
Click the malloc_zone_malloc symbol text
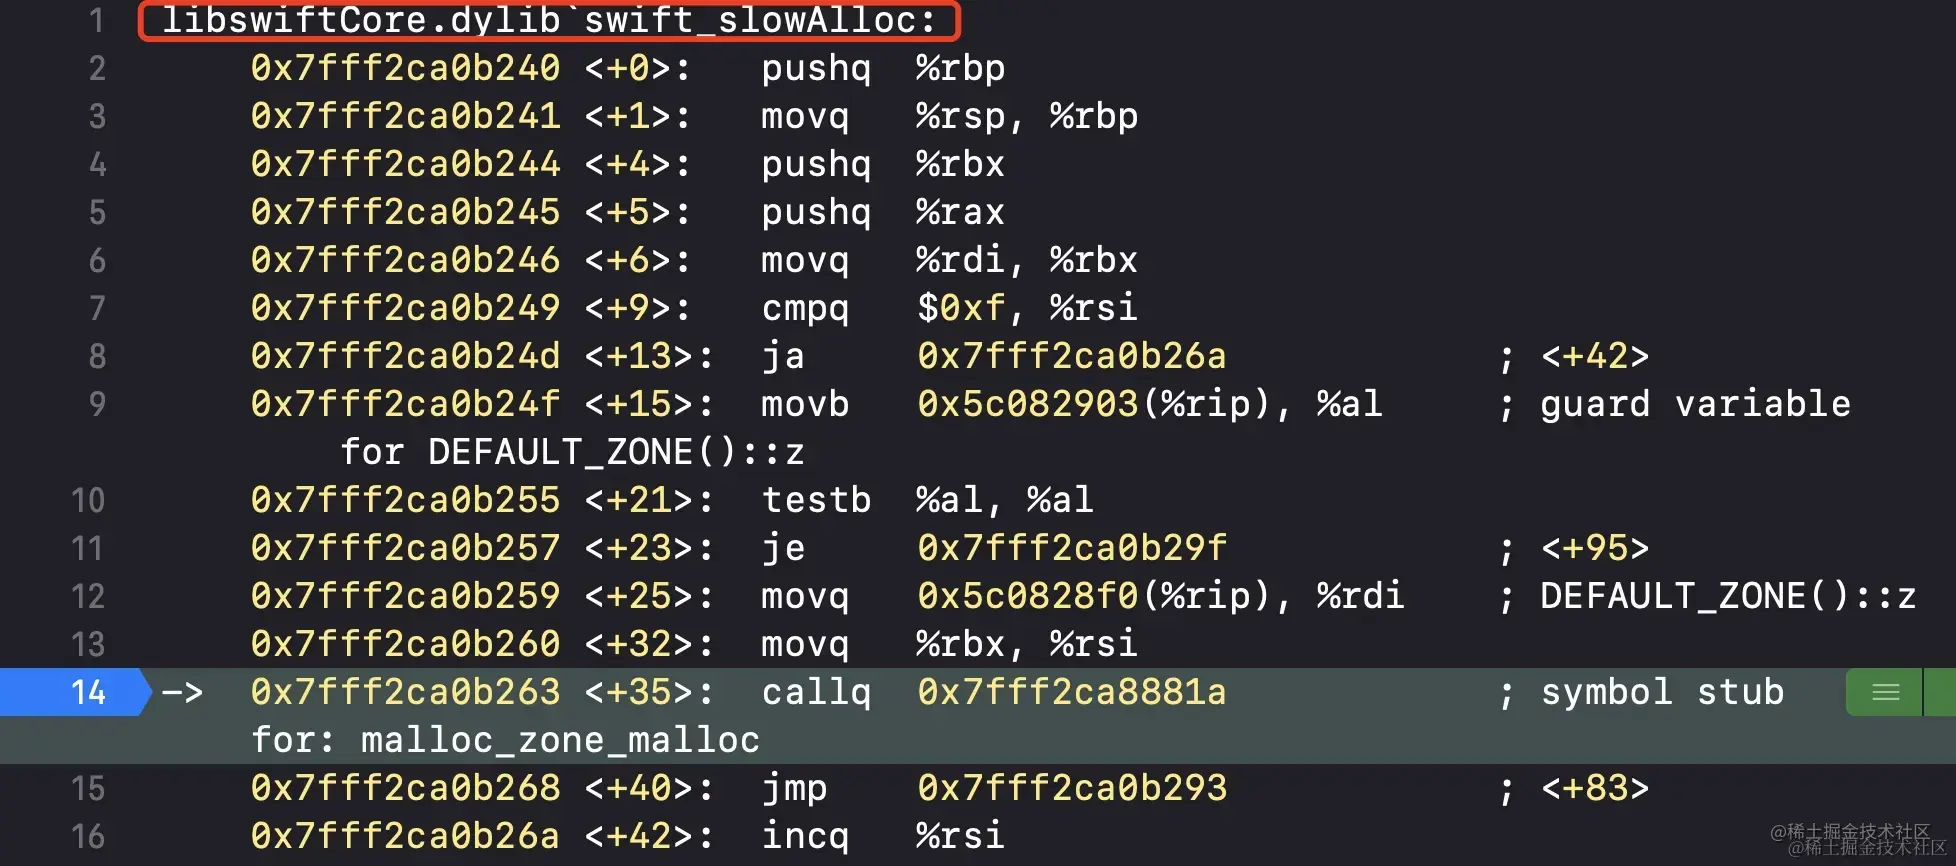coord(560,740)
